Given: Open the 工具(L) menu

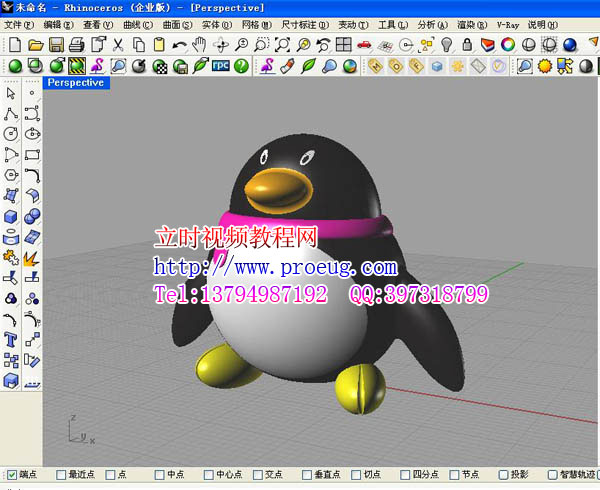Looking at the screenshot, I should pyautogui.click(x=393, y=25).
